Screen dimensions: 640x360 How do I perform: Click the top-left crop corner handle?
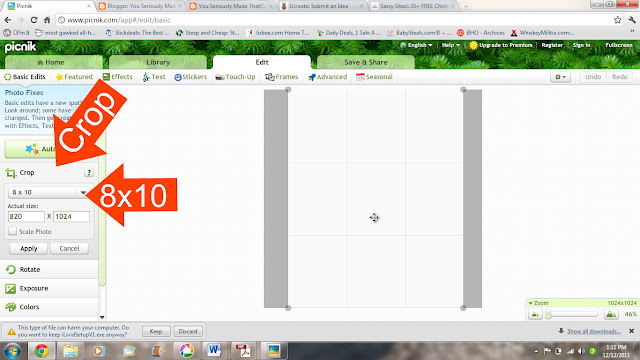click(288, 89)
